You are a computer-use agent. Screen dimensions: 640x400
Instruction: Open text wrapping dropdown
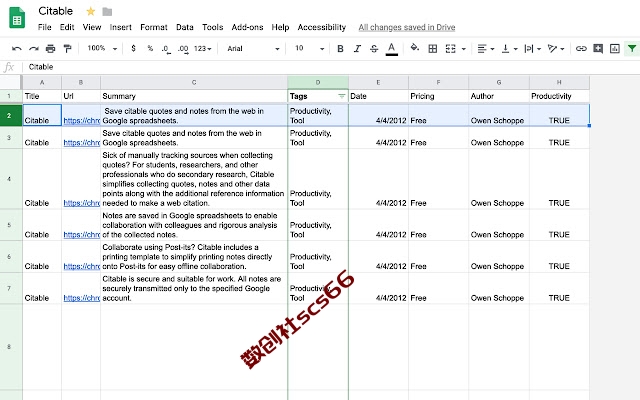pos(533,49)
